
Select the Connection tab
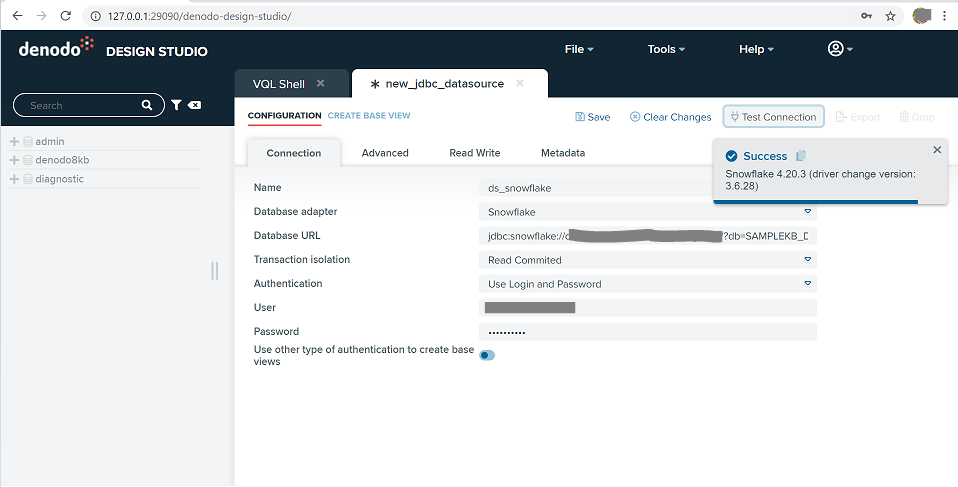tap(294, 153)
